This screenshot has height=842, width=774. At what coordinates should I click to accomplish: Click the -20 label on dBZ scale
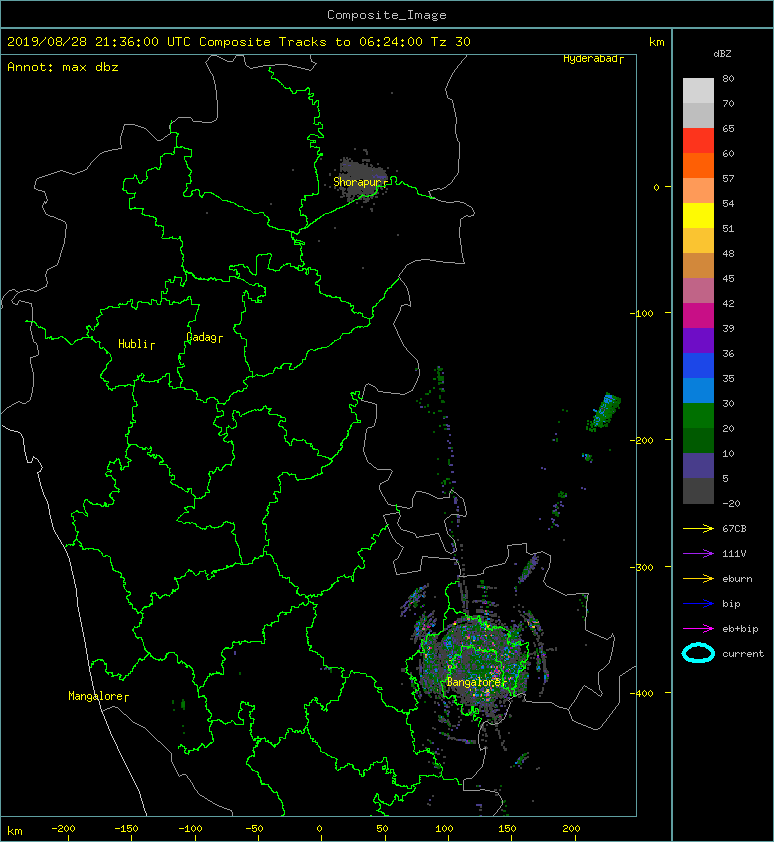(x=731, y=504)
